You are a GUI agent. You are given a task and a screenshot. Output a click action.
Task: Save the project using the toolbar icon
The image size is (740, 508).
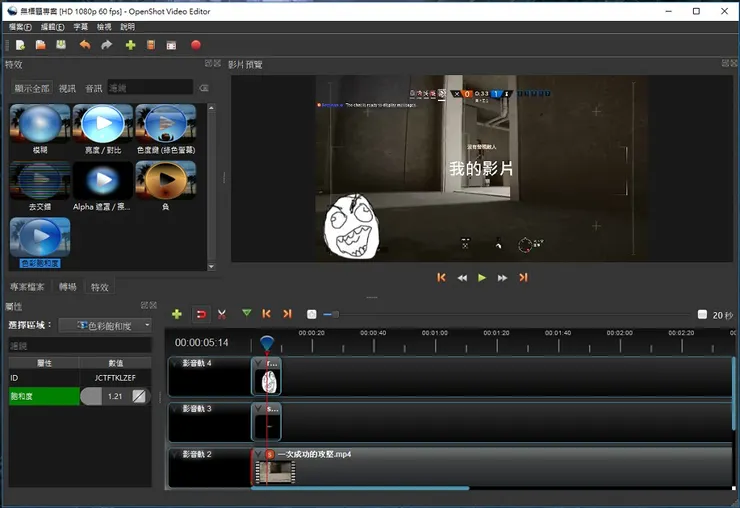click(61, 45)
